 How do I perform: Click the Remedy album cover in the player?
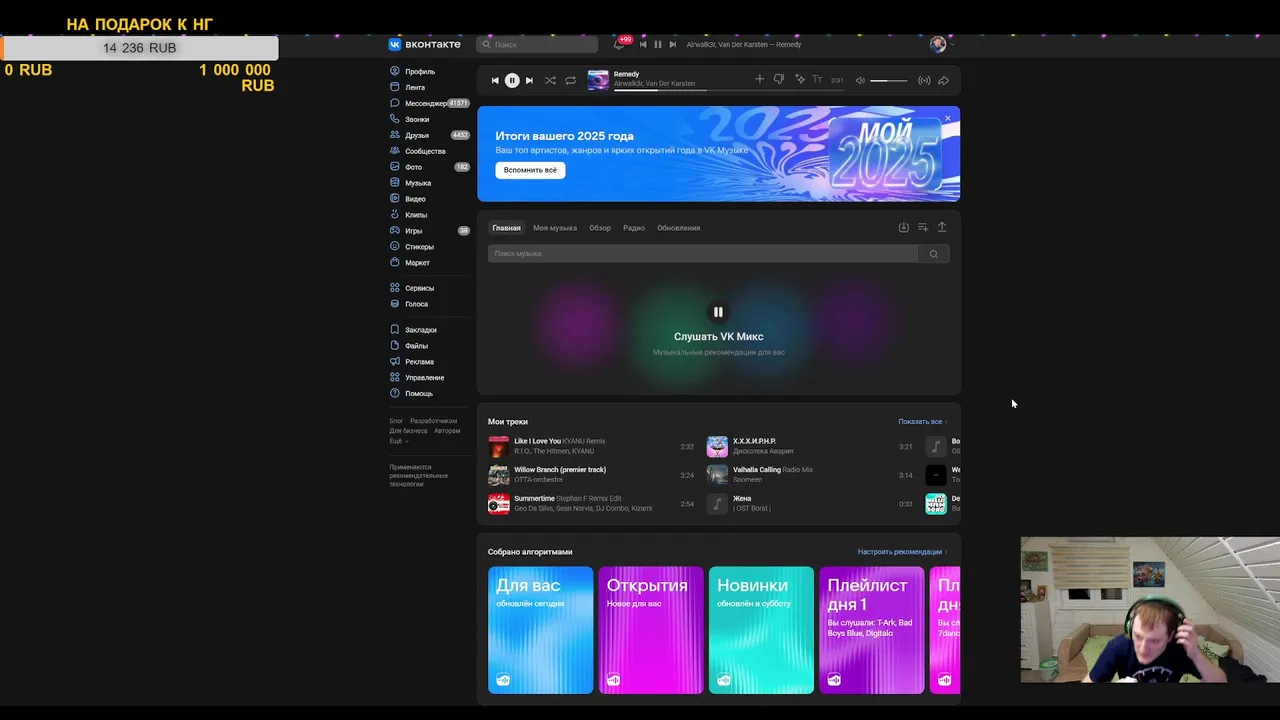click(598, 80)
